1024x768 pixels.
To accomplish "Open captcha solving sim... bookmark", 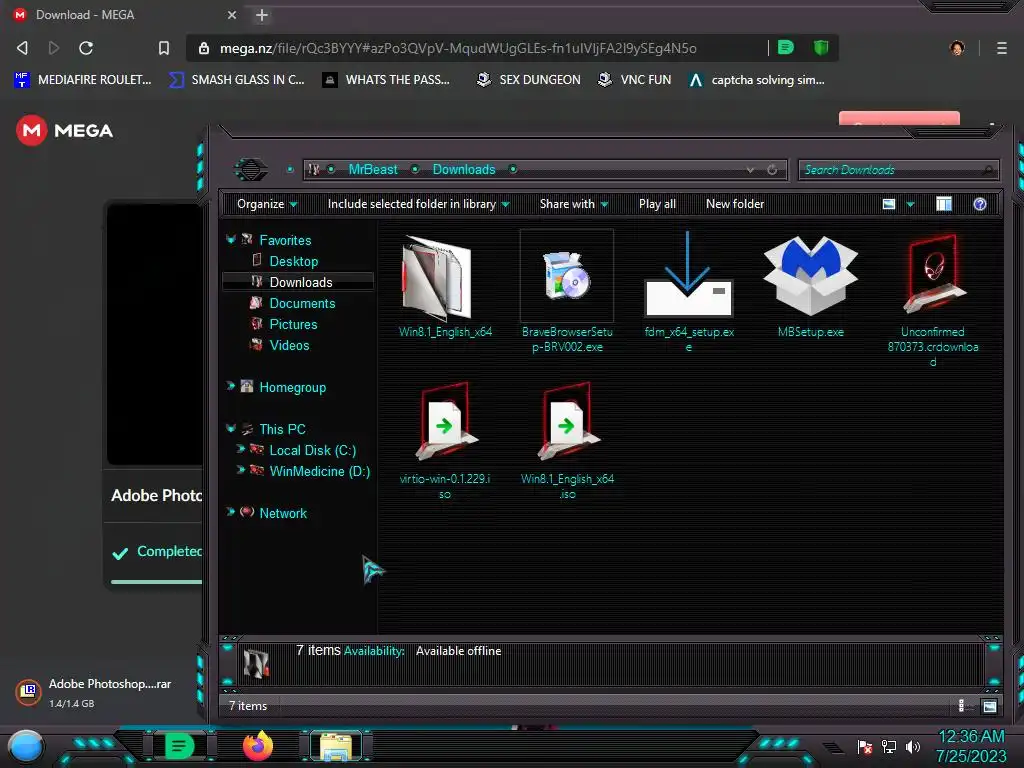I will coord(757,80).
